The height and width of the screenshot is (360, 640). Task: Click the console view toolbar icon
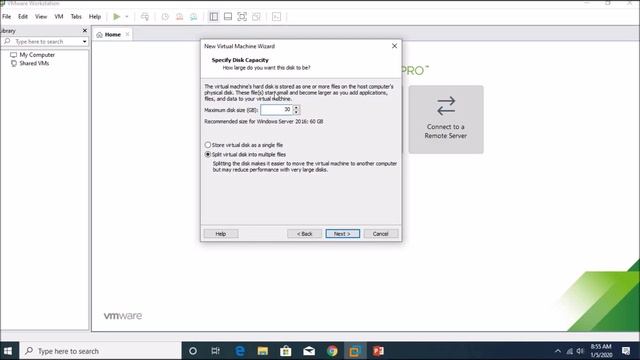pyautogui.click(x=276, y=17)
